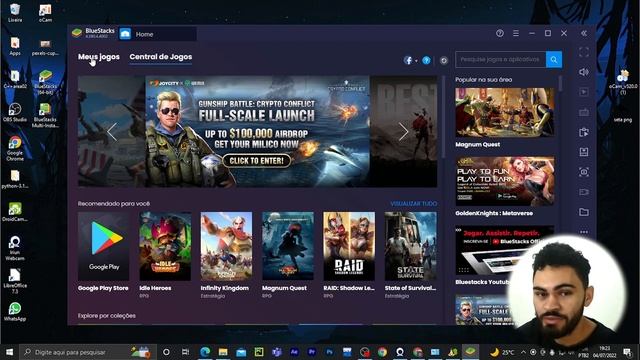Open Windows Start menu
The width and height of the screenshot is (640, 360).
coord(9,351)
